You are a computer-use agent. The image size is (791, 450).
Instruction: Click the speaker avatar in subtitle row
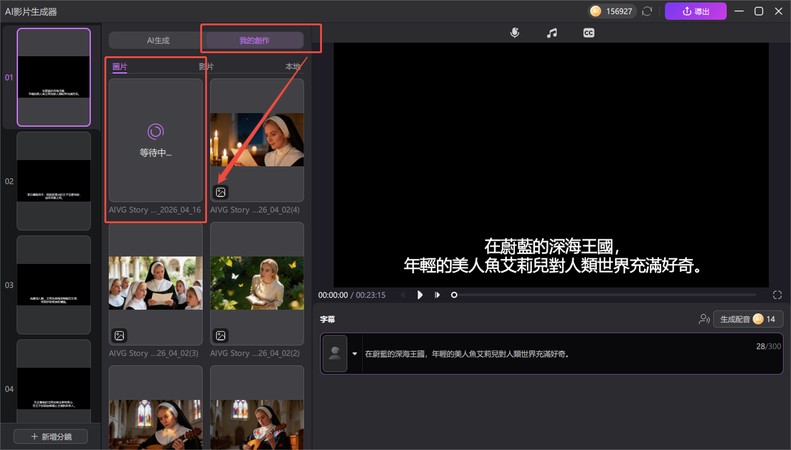pos(334,353)
